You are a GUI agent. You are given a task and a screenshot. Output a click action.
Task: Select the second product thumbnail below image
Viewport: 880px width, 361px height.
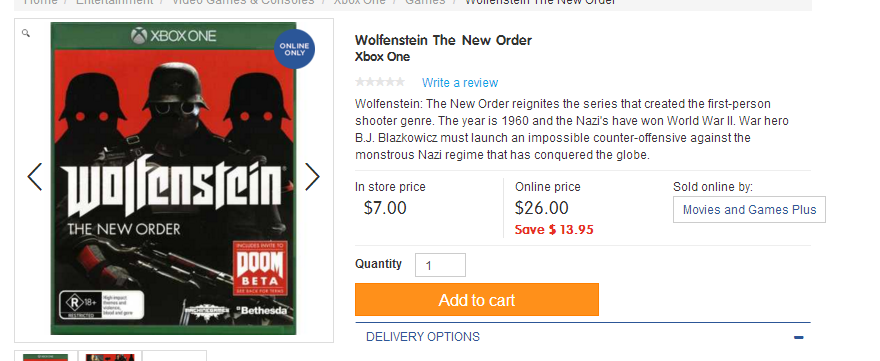coord(110,356)
